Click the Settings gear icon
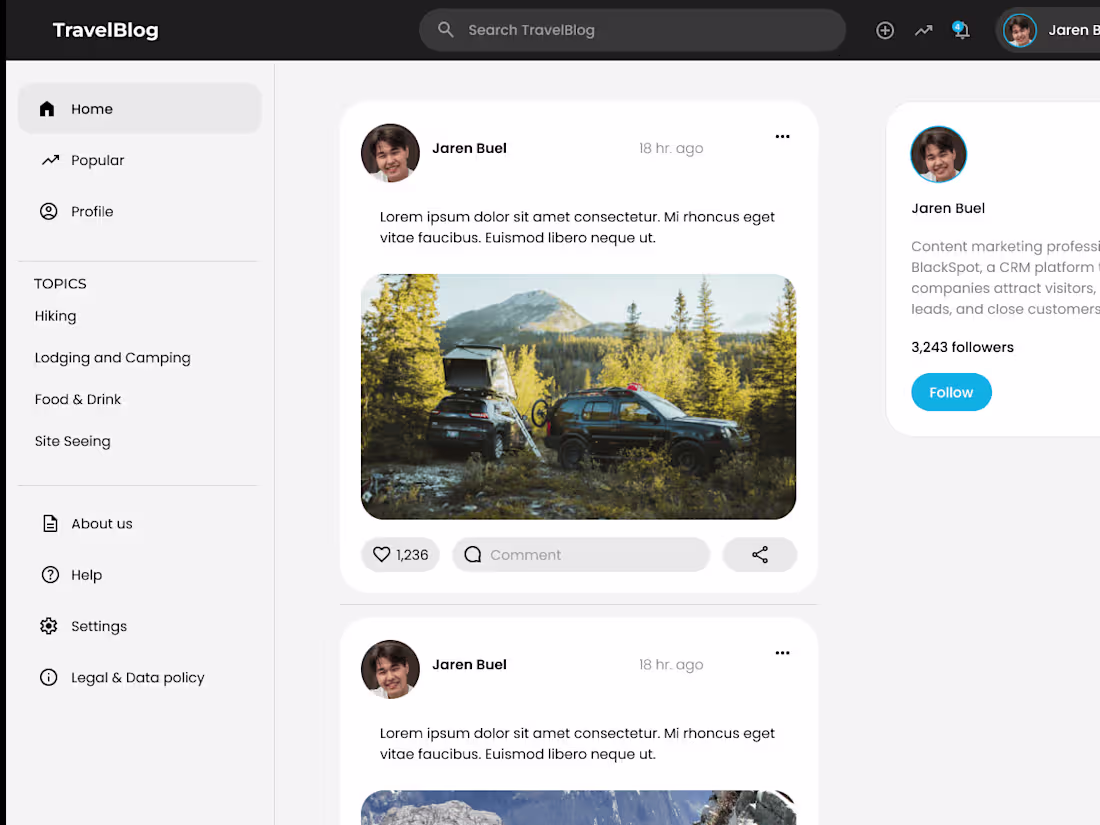Image resolution: width=1100 pixels, height=825 pixels. 48,626
